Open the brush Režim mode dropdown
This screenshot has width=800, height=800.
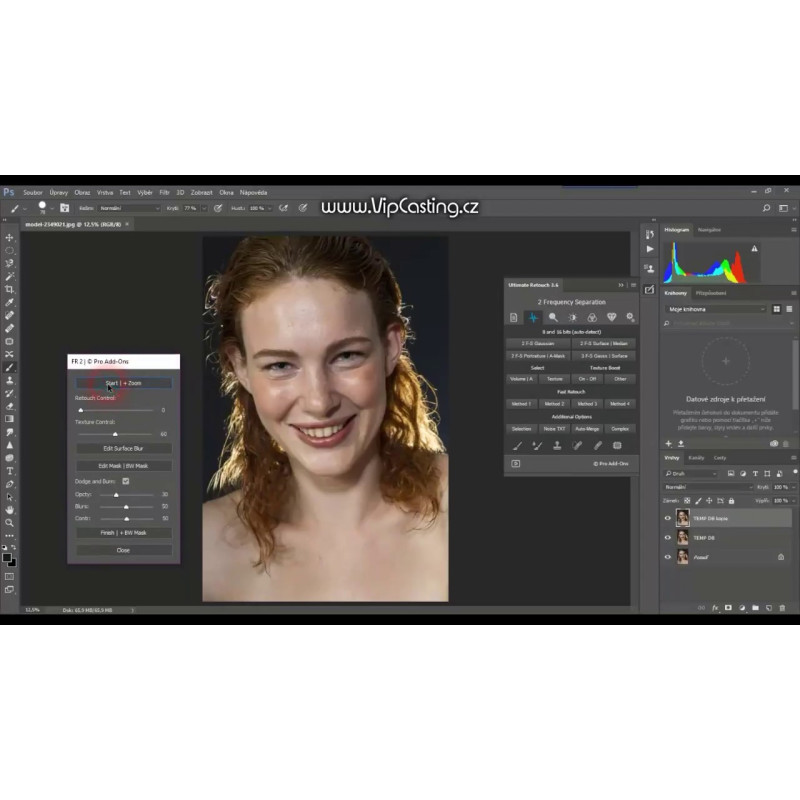tap(128, 208)
